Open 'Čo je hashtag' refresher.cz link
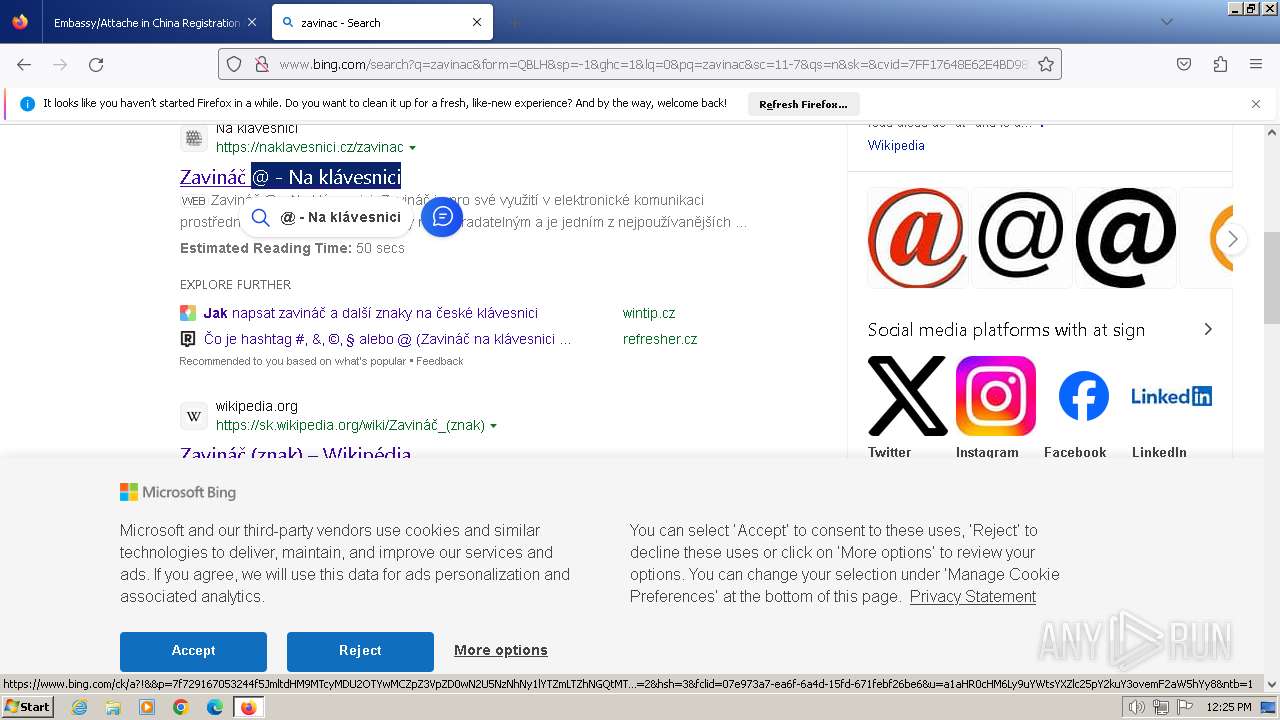This screenshot has height=720, width=1280. (388, 339)
